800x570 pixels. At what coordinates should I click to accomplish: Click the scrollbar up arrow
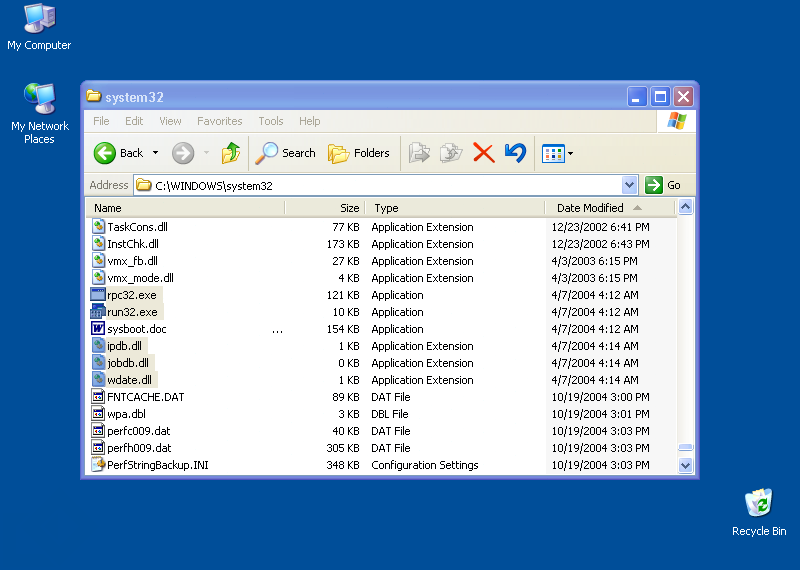[685, 207]
